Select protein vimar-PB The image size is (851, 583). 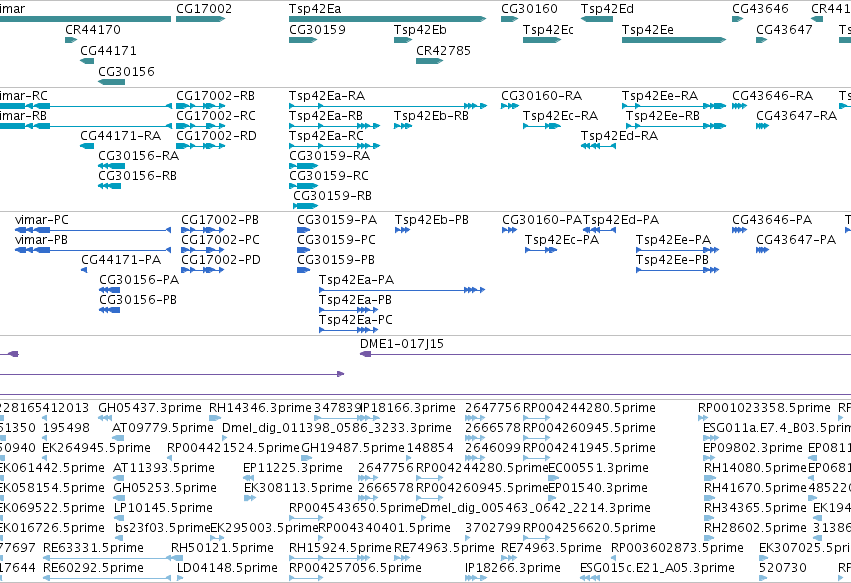(41, 240)
